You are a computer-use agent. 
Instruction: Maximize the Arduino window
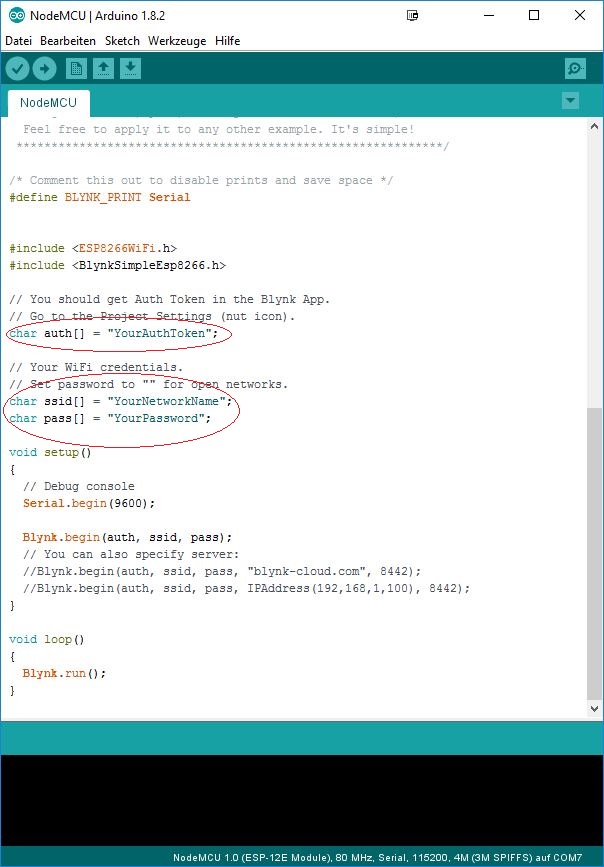click(x=534, y=15)
